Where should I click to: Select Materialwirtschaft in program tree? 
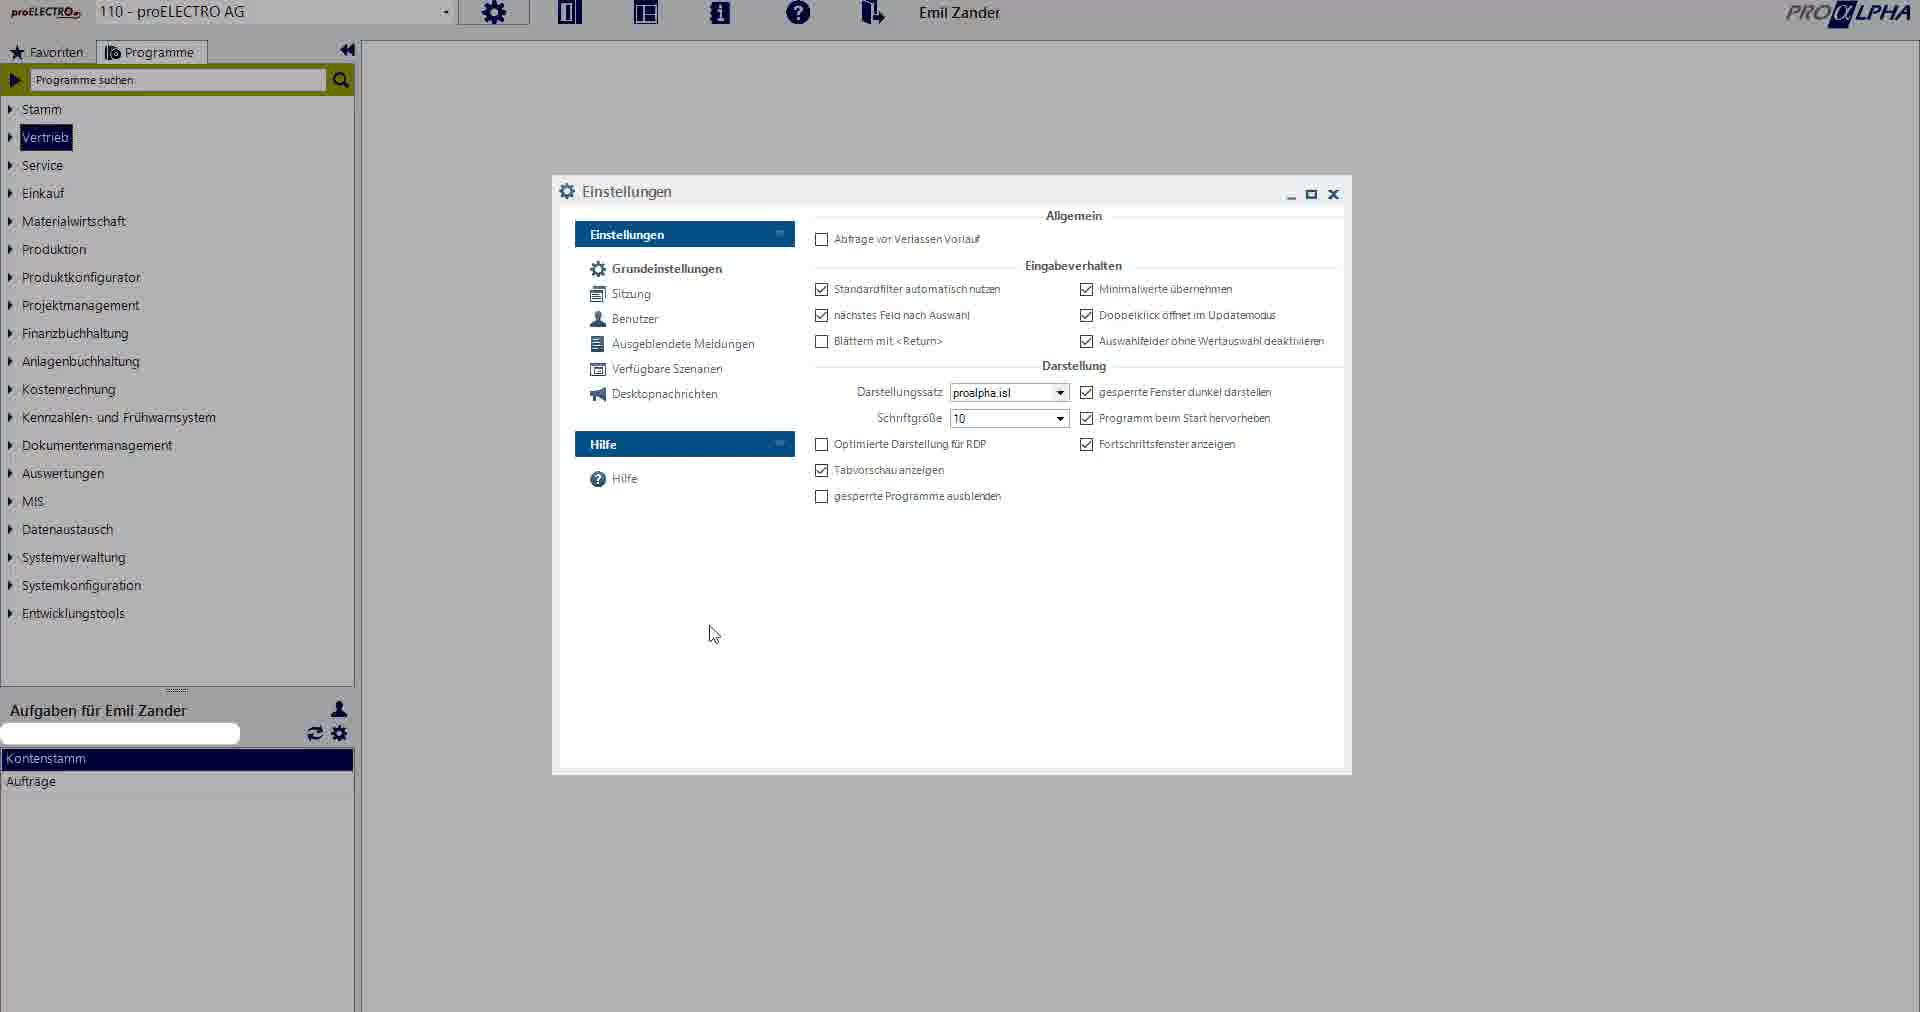[x=74, y=222]
